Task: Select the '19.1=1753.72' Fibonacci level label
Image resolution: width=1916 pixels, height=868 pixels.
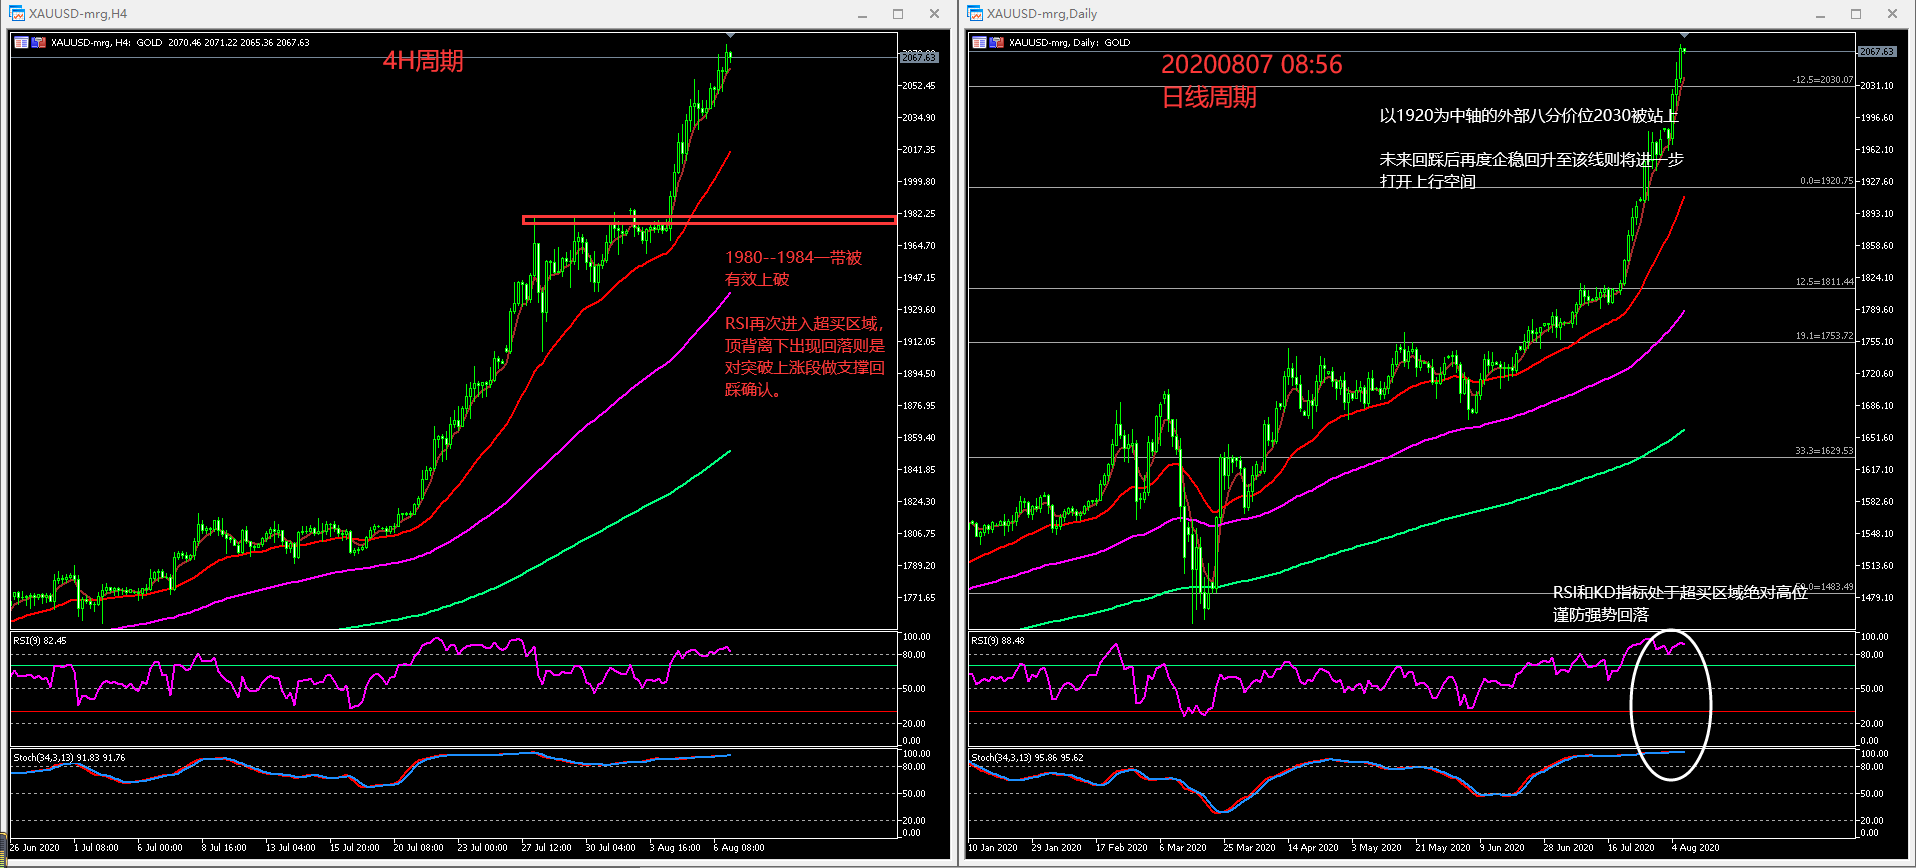Action: (1824, 336)
